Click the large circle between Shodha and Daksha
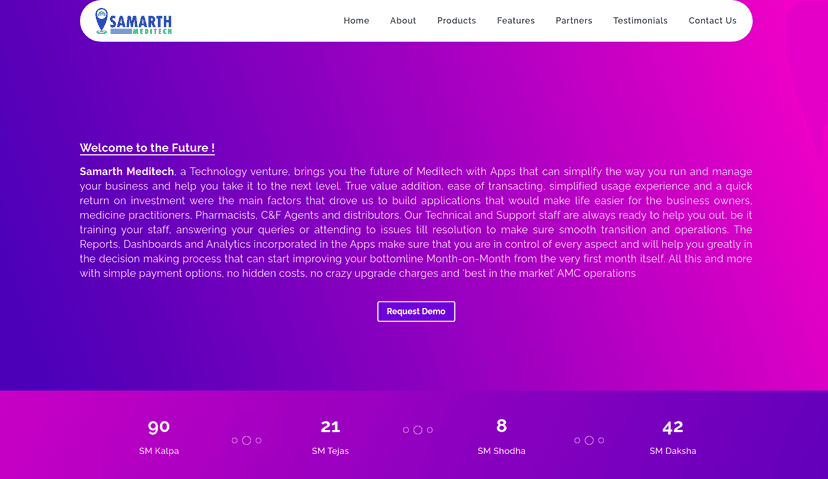828x479 pixels. (x=589, y=440)
